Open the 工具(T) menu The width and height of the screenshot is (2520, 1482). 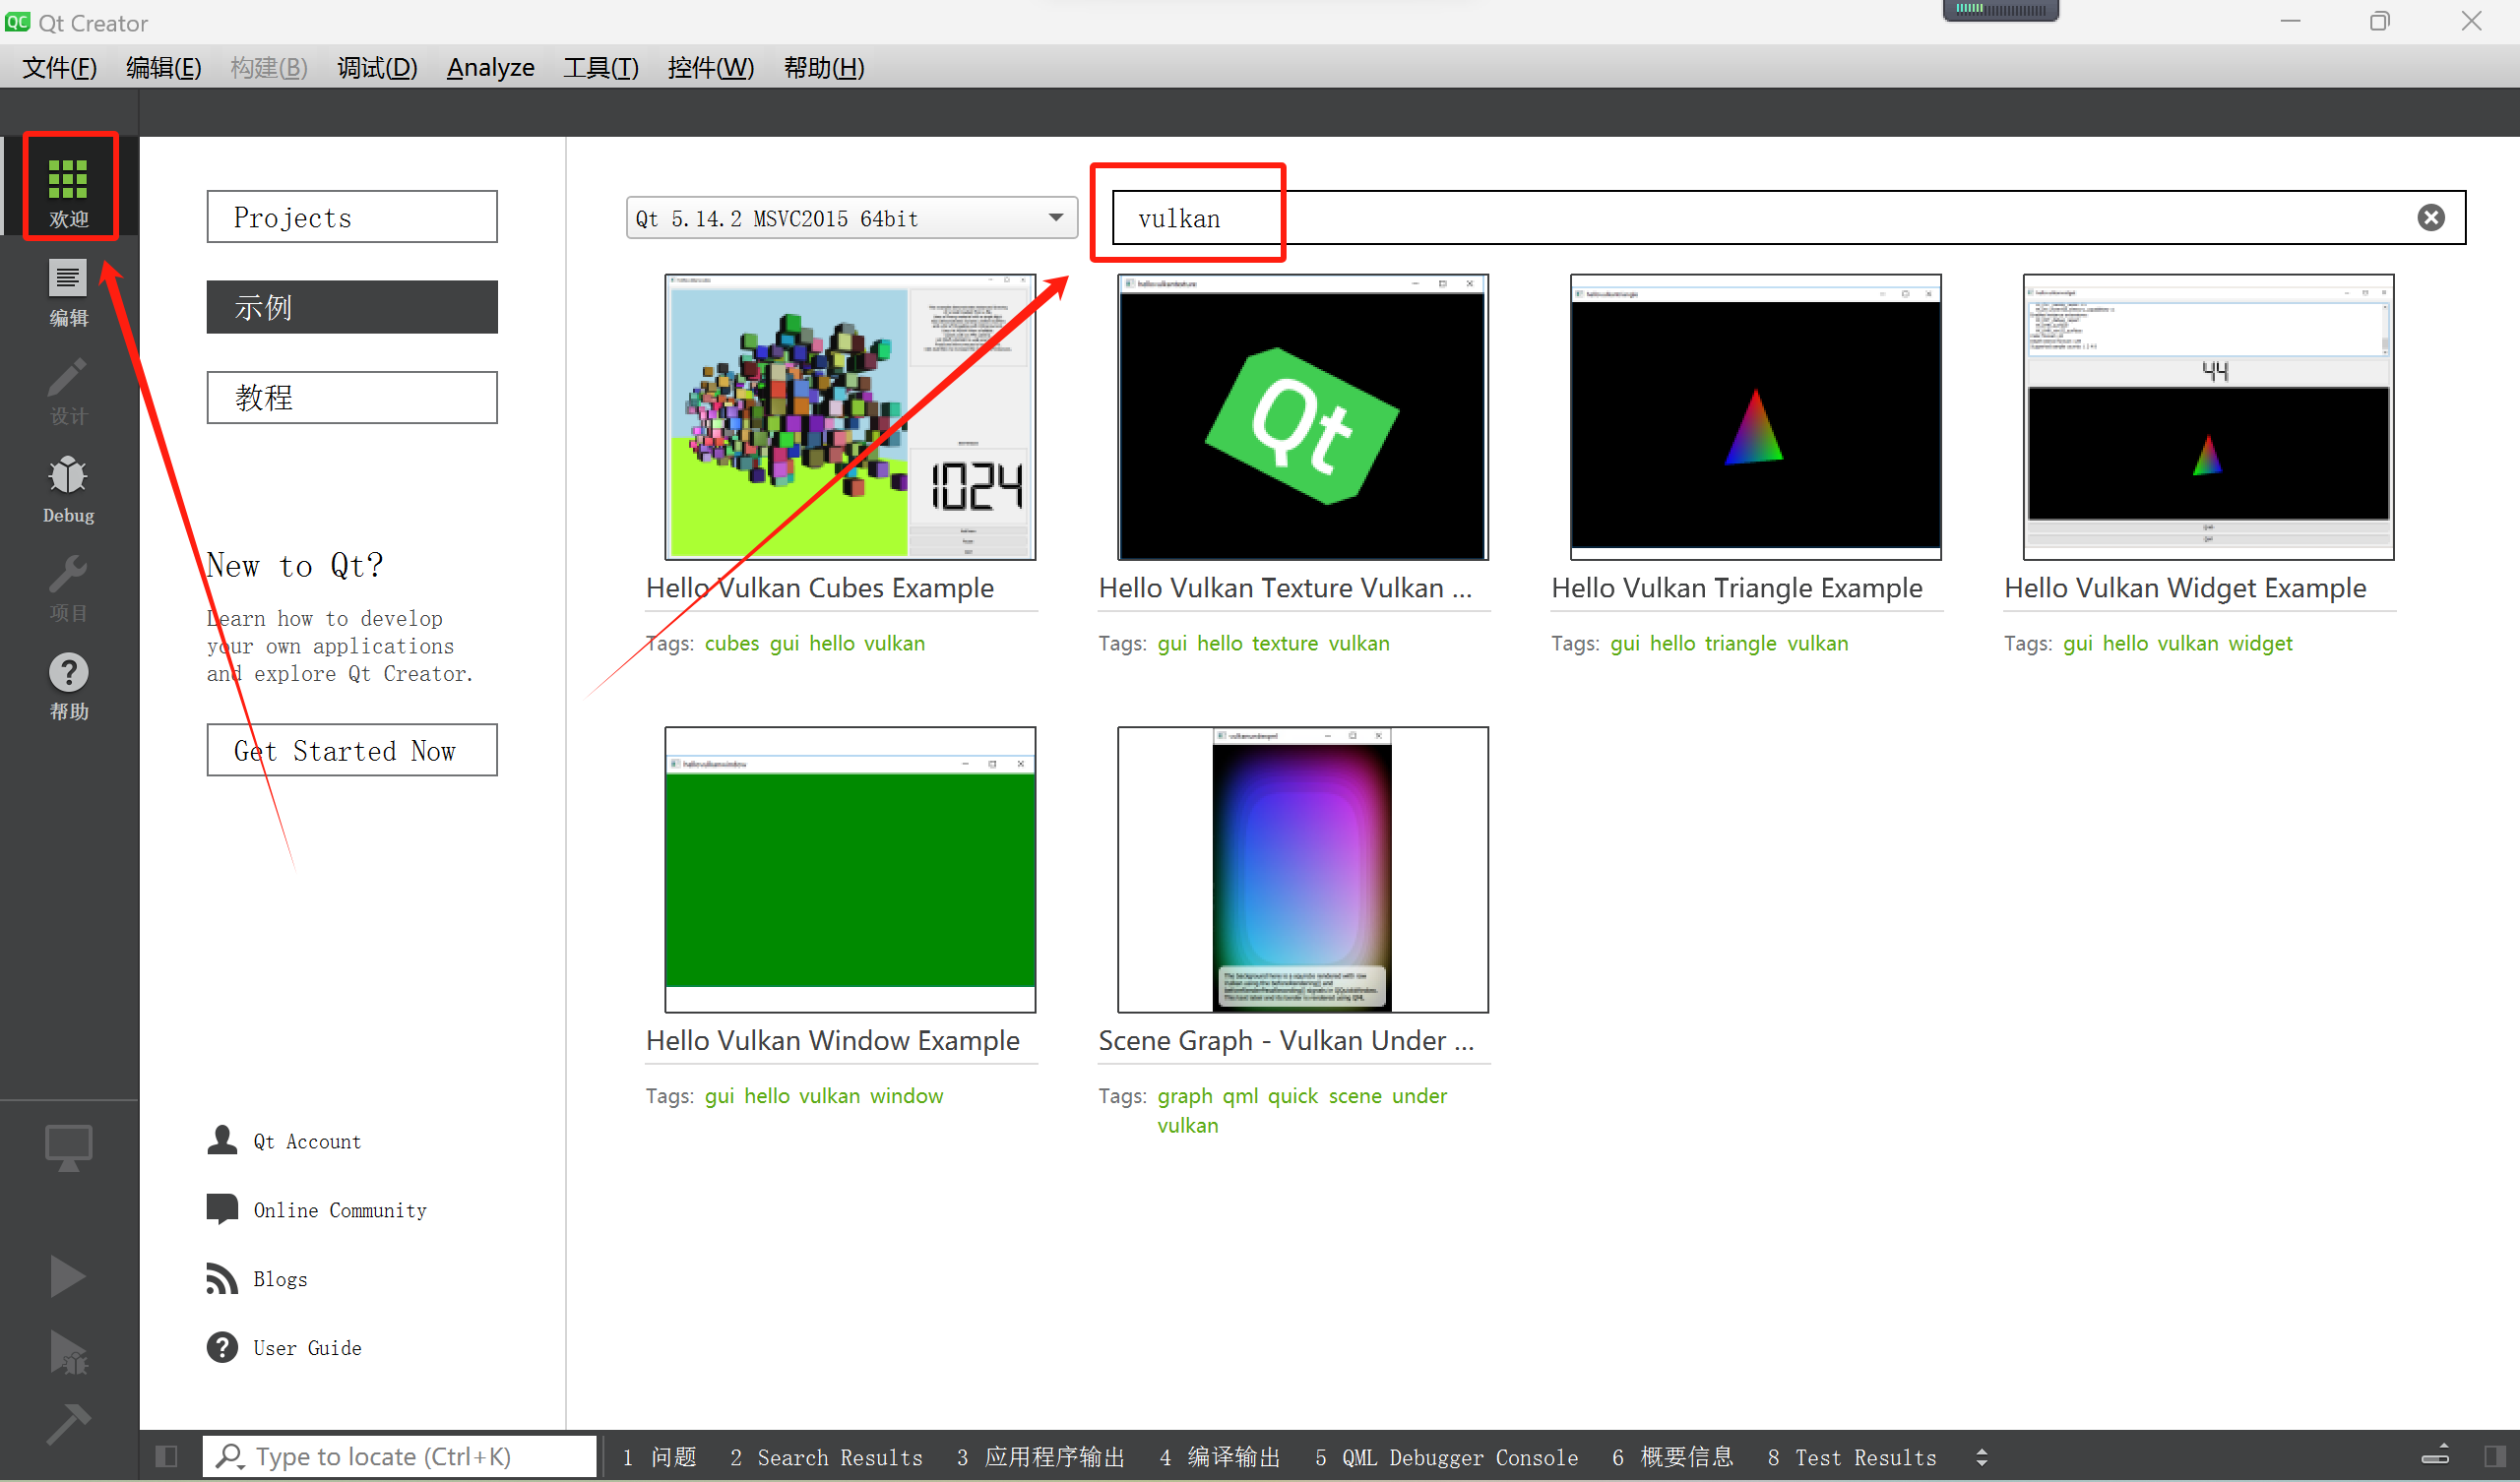pyautogui.click(x=600, y=67)
